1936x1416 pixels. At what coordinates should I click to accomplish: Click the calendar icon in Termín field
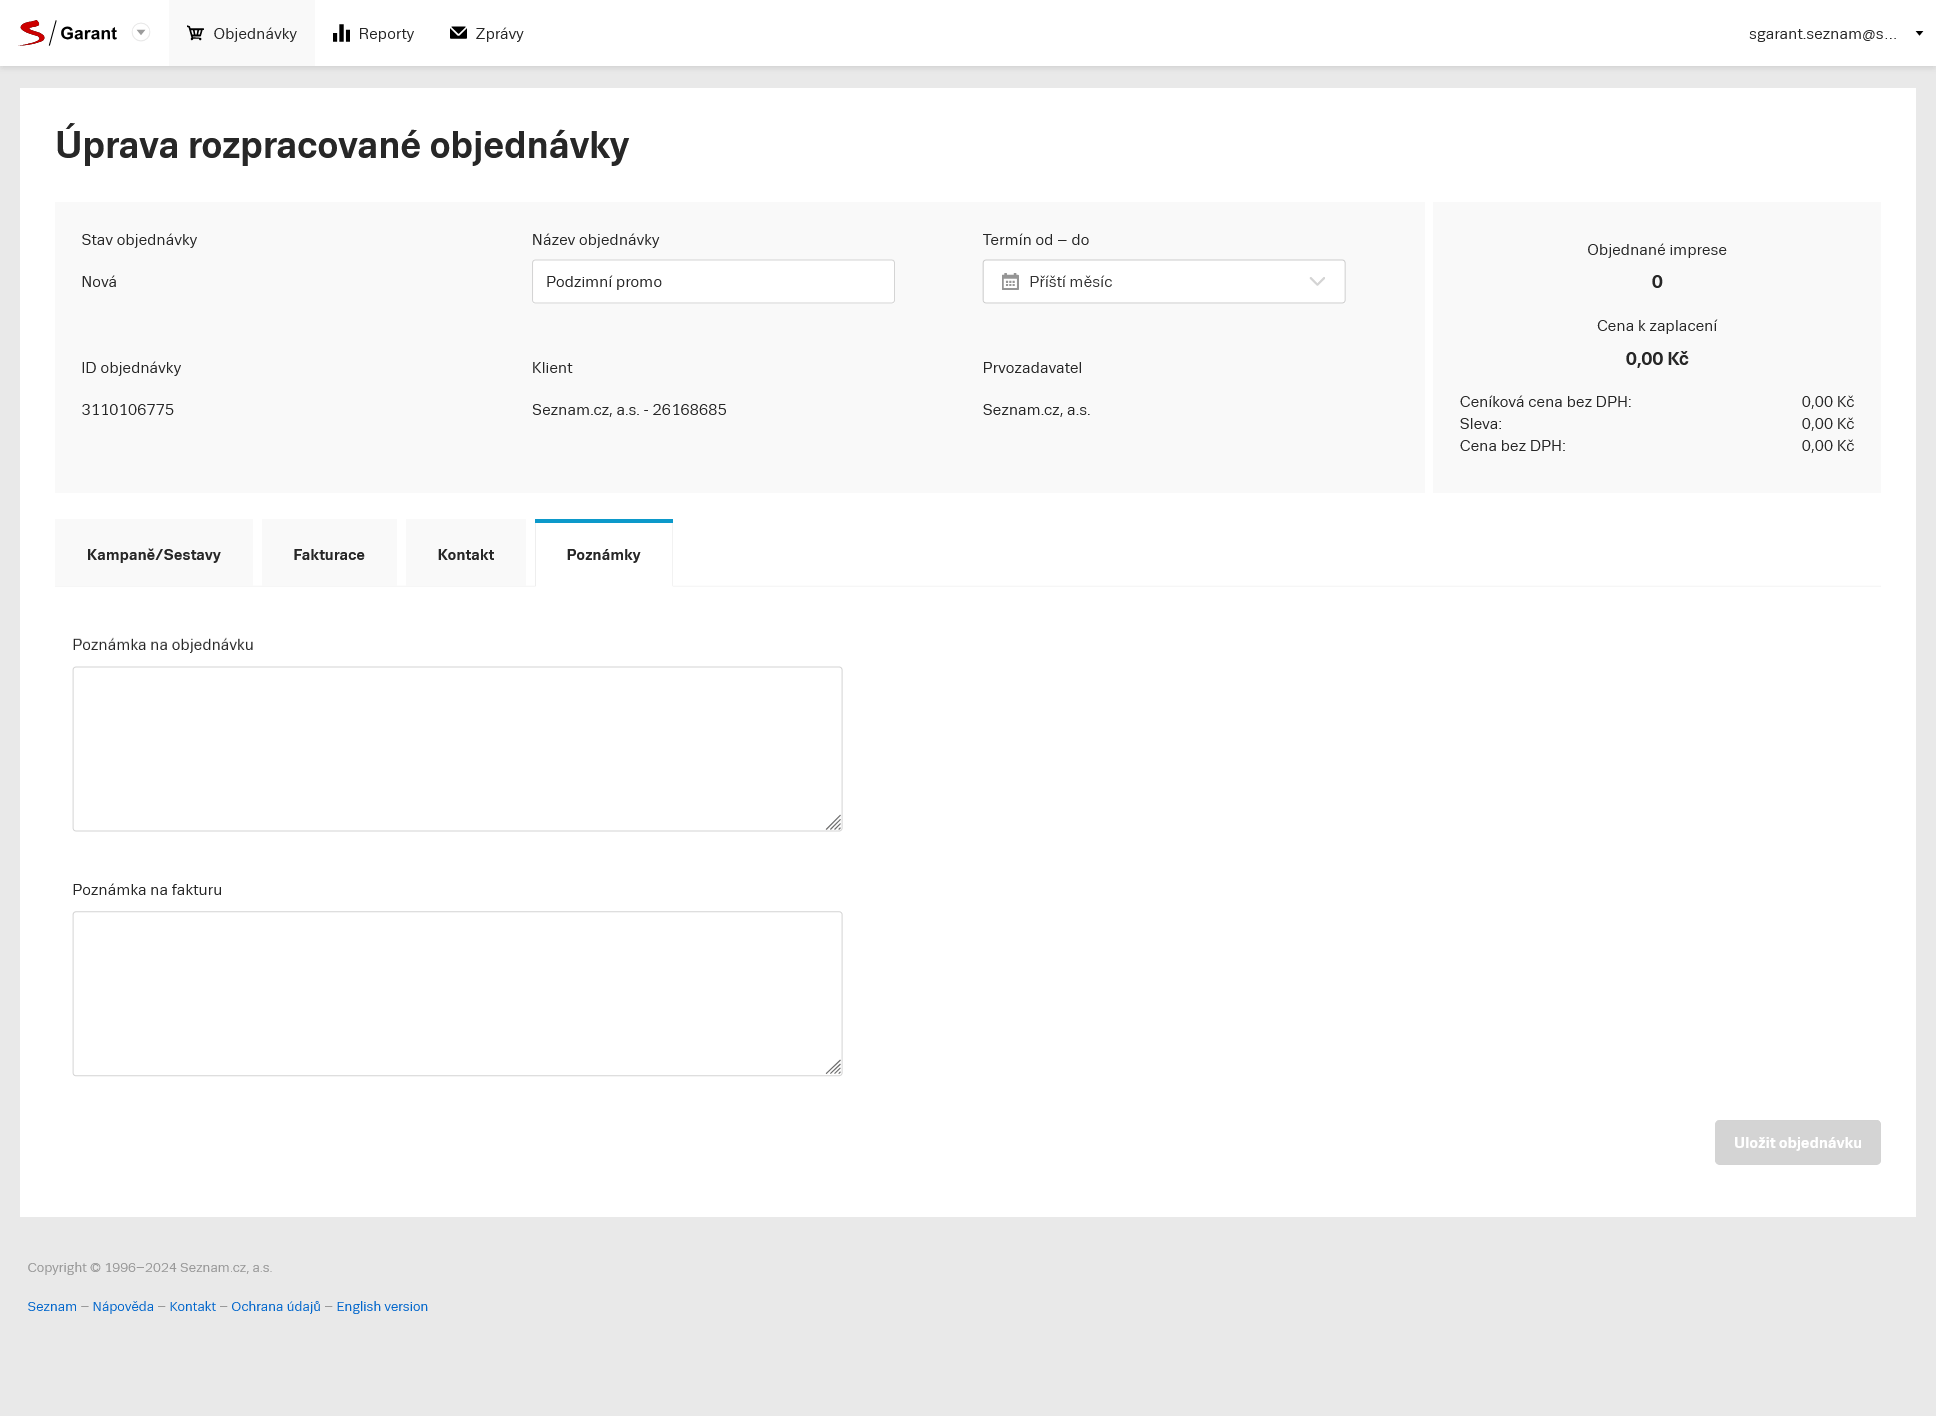[1010, 282]
